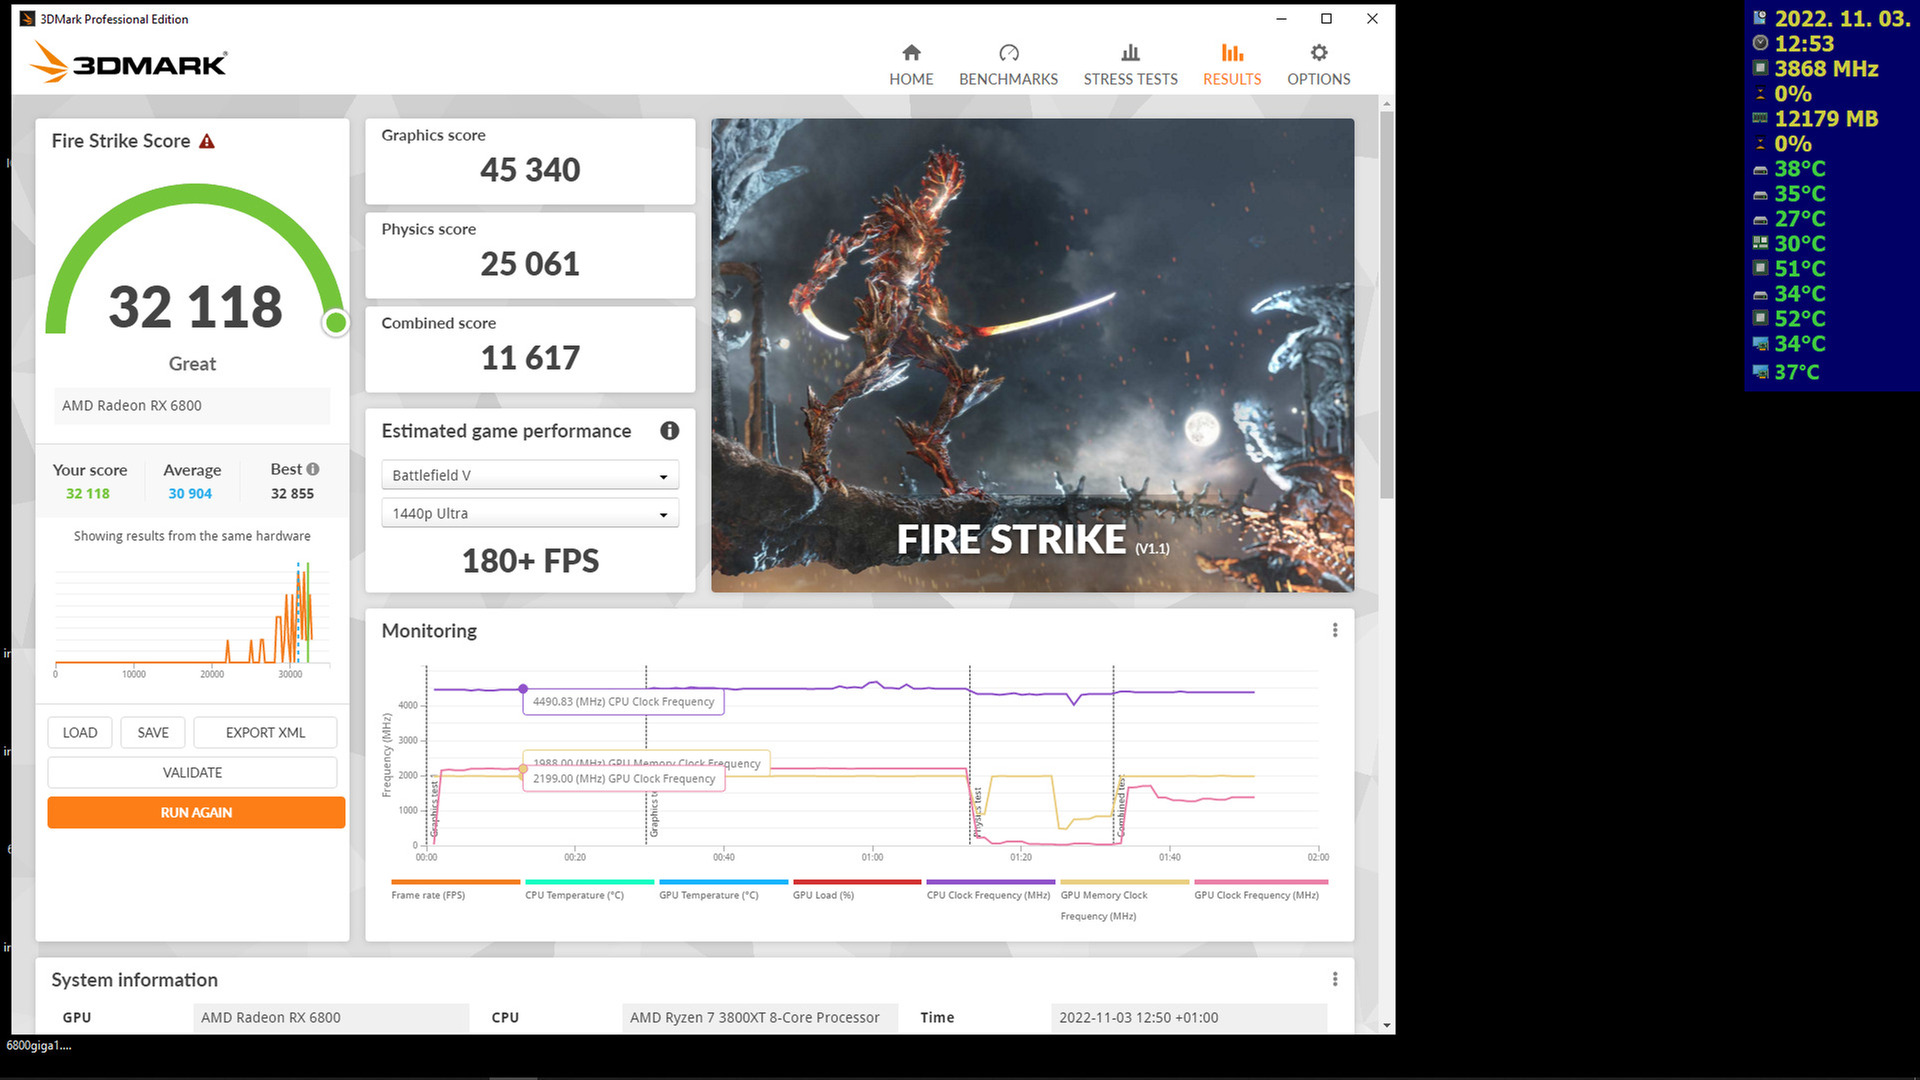Click the Time value 2022-11-03 12:50
This screenshot has height=1080, width=1920.
1189,1017
